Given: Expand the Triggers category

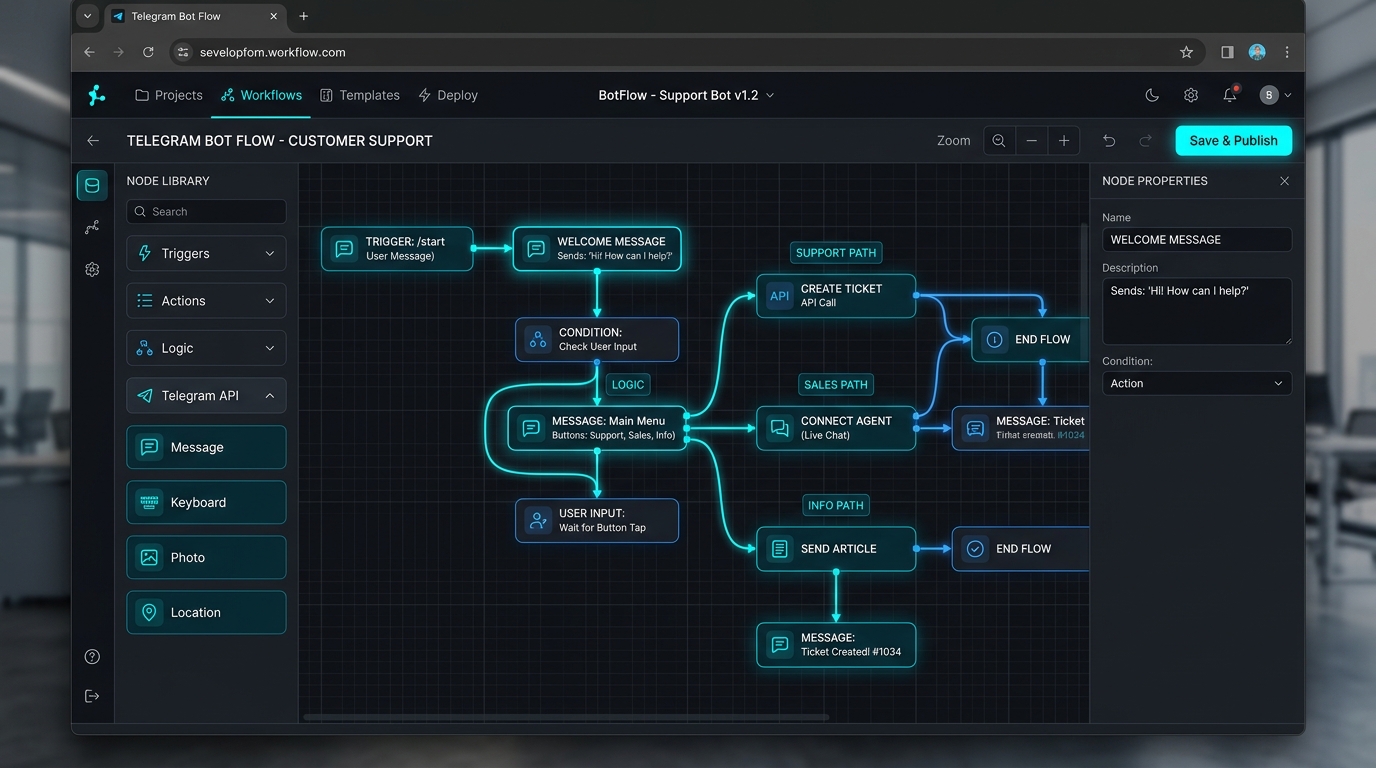Looking at the screenshot, I should (206, 254).
